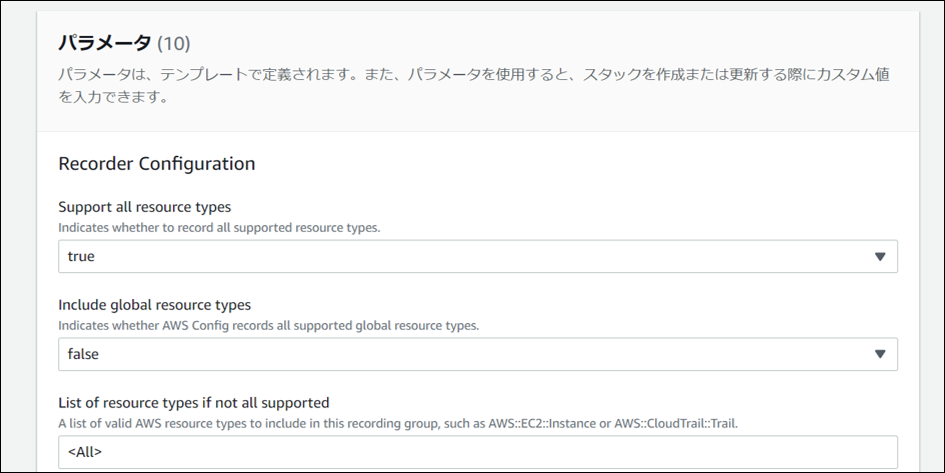Open the Support all resource types dropdown
This screenshot has height=473, width=945.
pyautogui.click(x=477, y=257)
